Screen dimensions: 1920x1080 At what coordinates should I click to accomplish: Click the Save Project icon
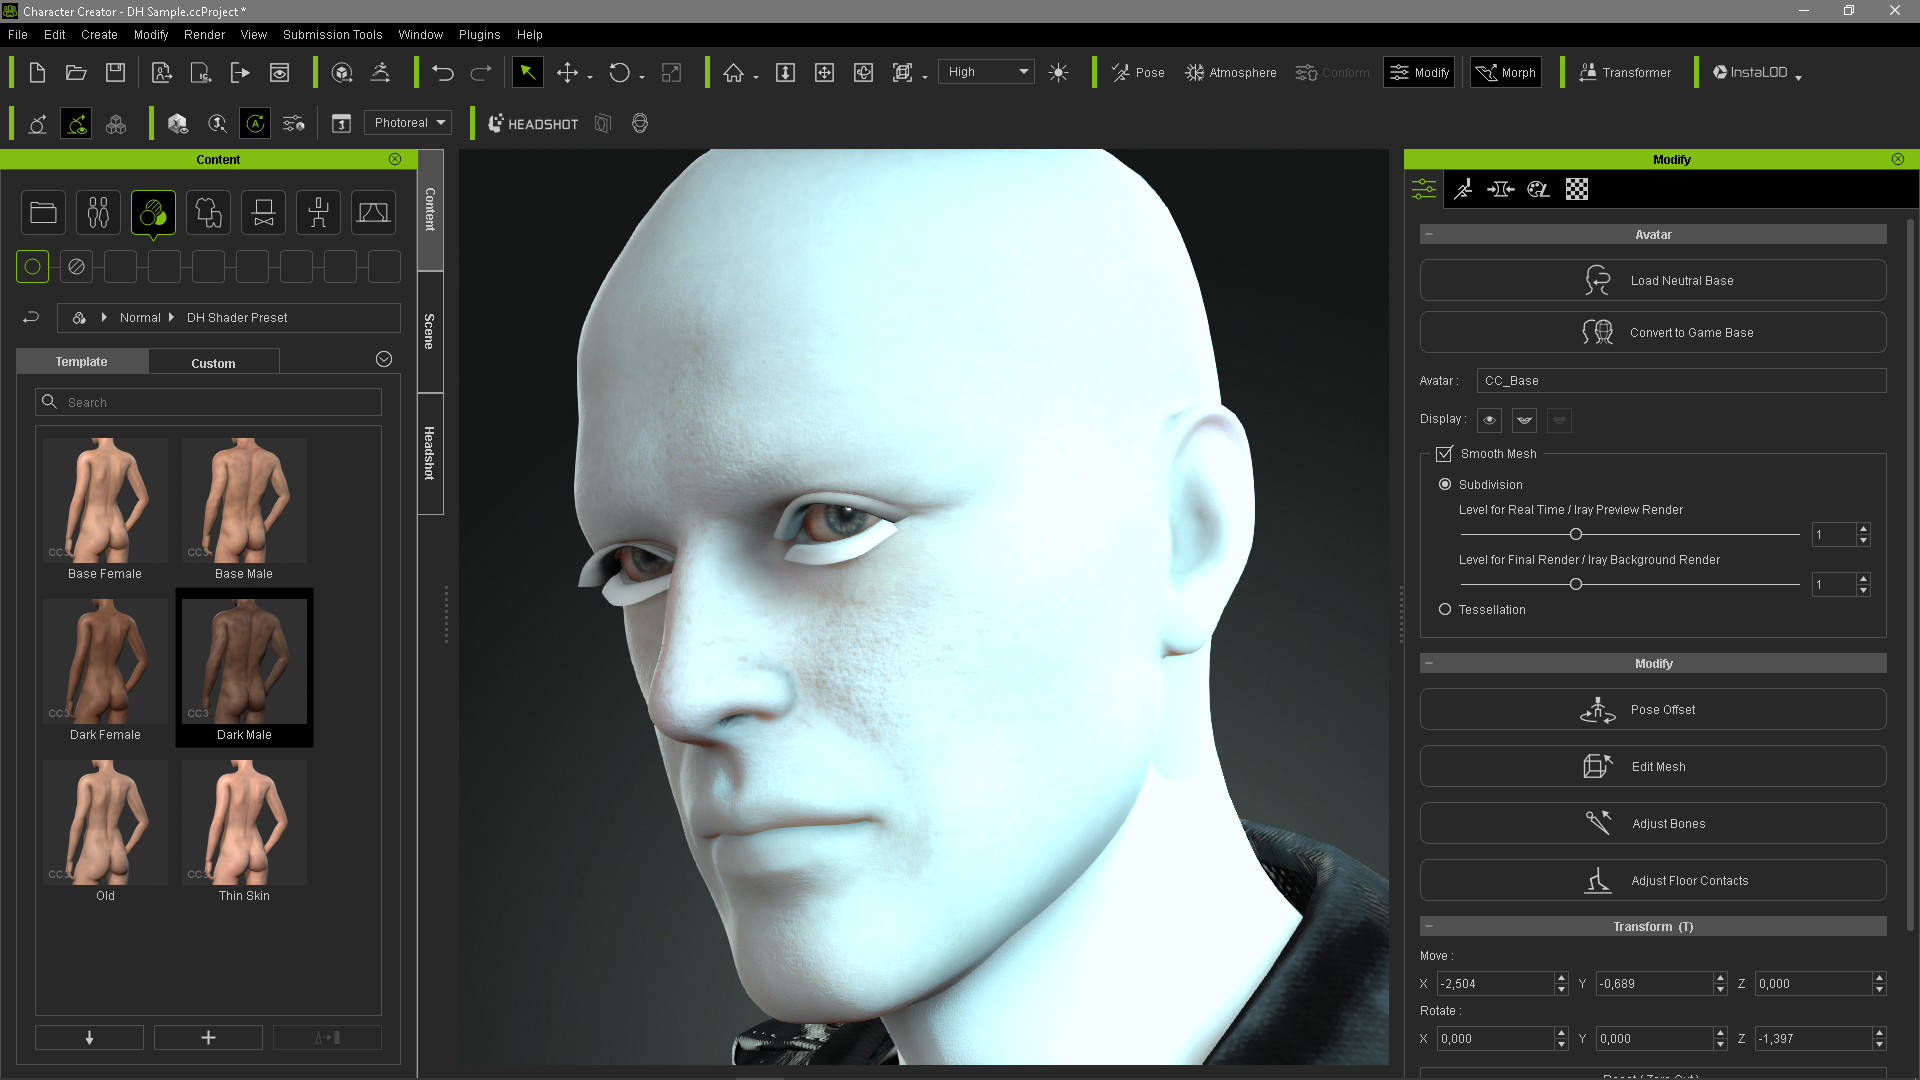pyautogui.click(x=116, y=72)
